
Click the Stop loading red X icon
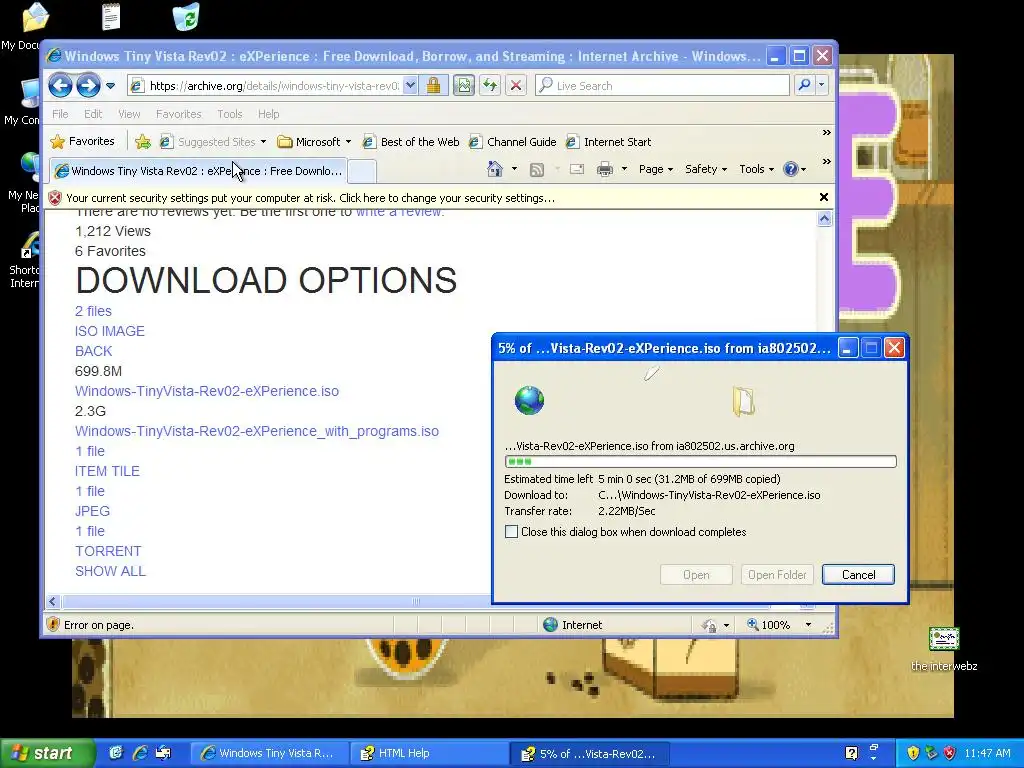pos(516,86)
